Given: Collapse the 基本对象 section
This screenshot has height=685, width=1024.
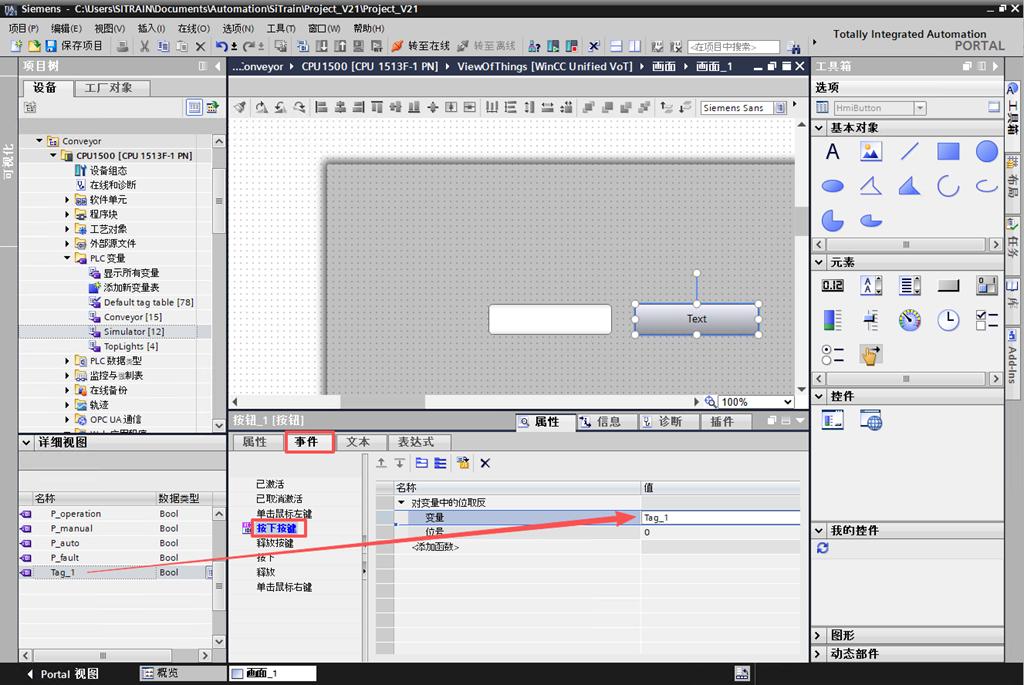Looking at the screenshot, I should pos(820,128).
